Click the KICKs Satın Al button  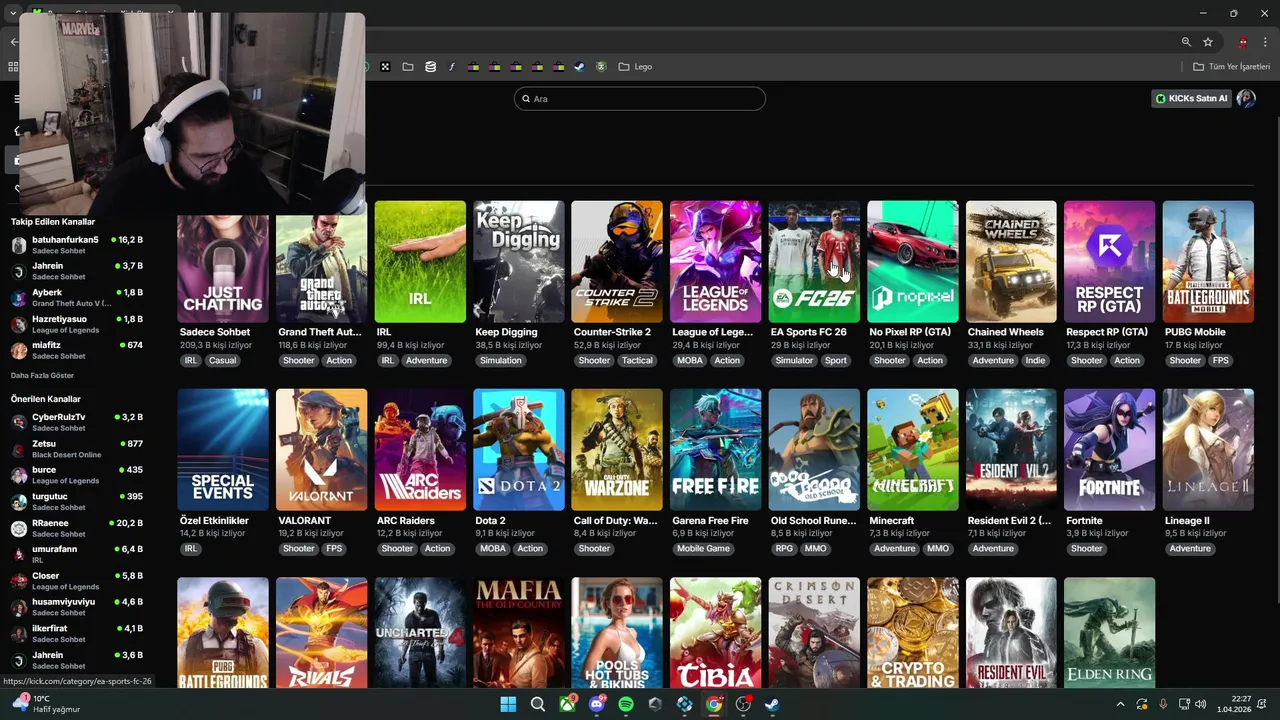(1191, 99)
